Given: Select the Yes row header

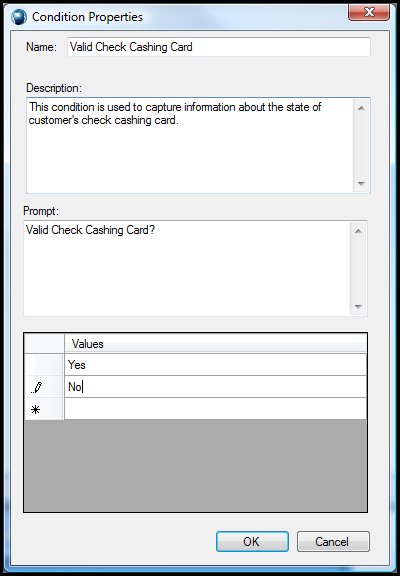Looking at the screenshot, I should coord(44,365).
